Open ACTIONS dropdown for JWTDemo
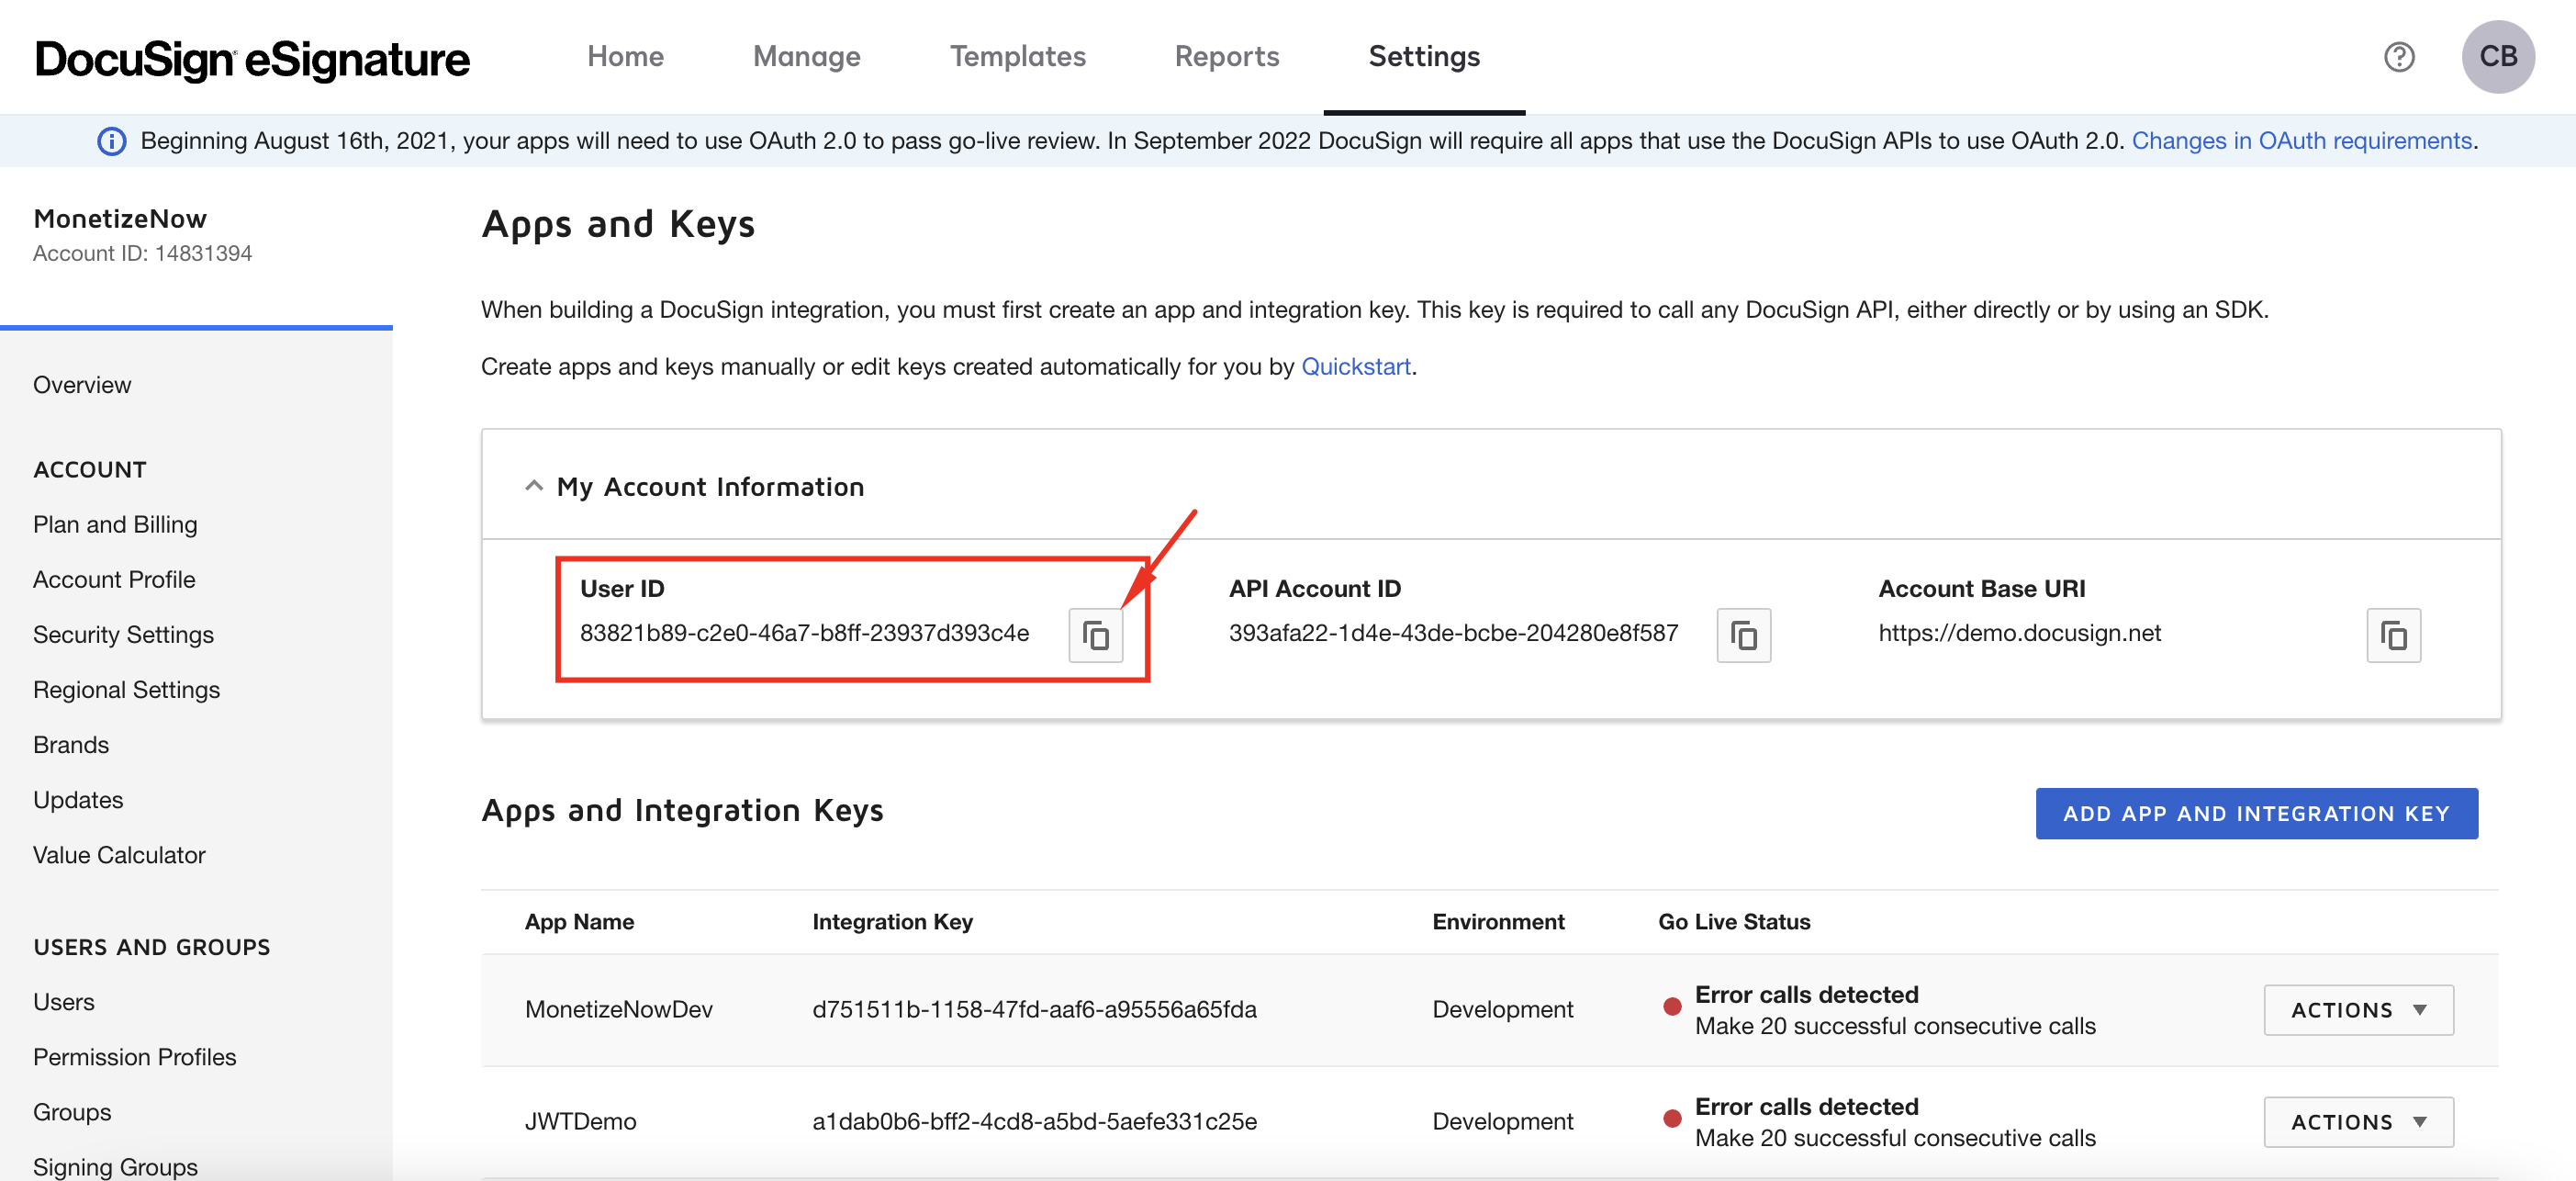This screenshot has height=1181, width=2576. pos(2358,1122)
